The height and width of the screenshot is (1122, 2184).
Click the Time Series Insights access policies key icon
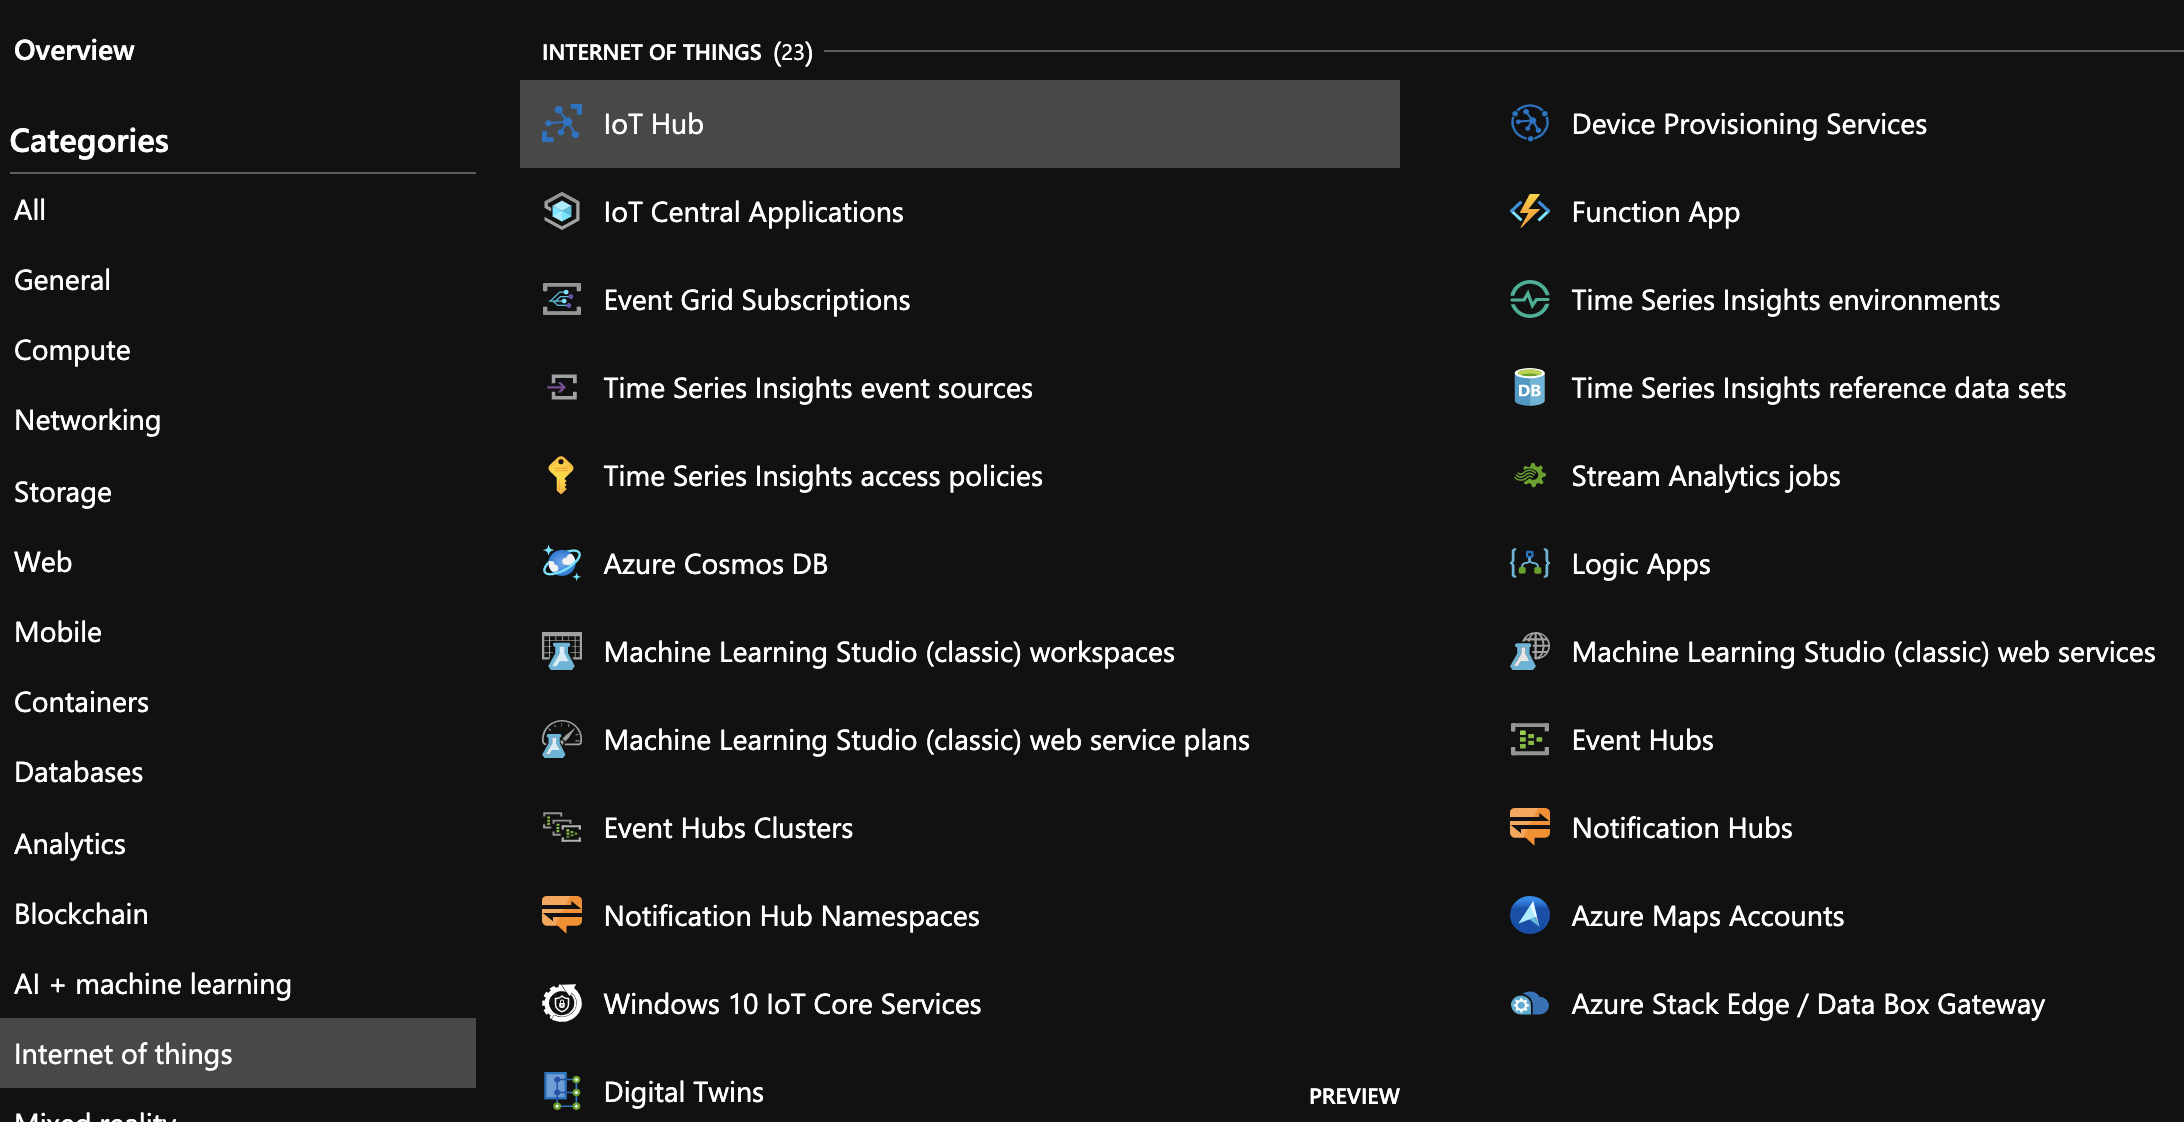point(562,475)
